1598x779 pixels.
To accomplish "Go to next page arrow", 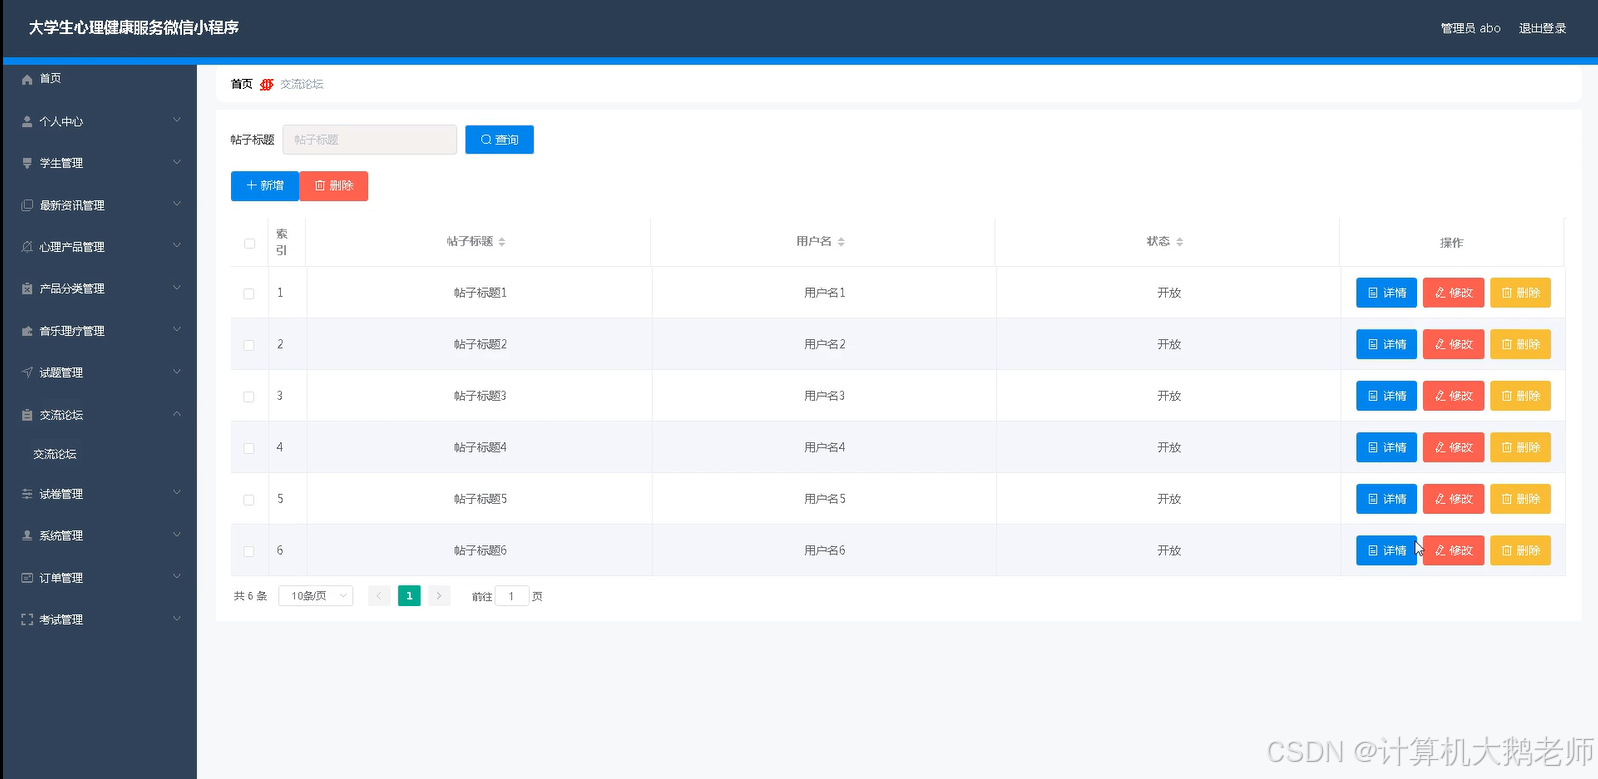I will [439, 596].
